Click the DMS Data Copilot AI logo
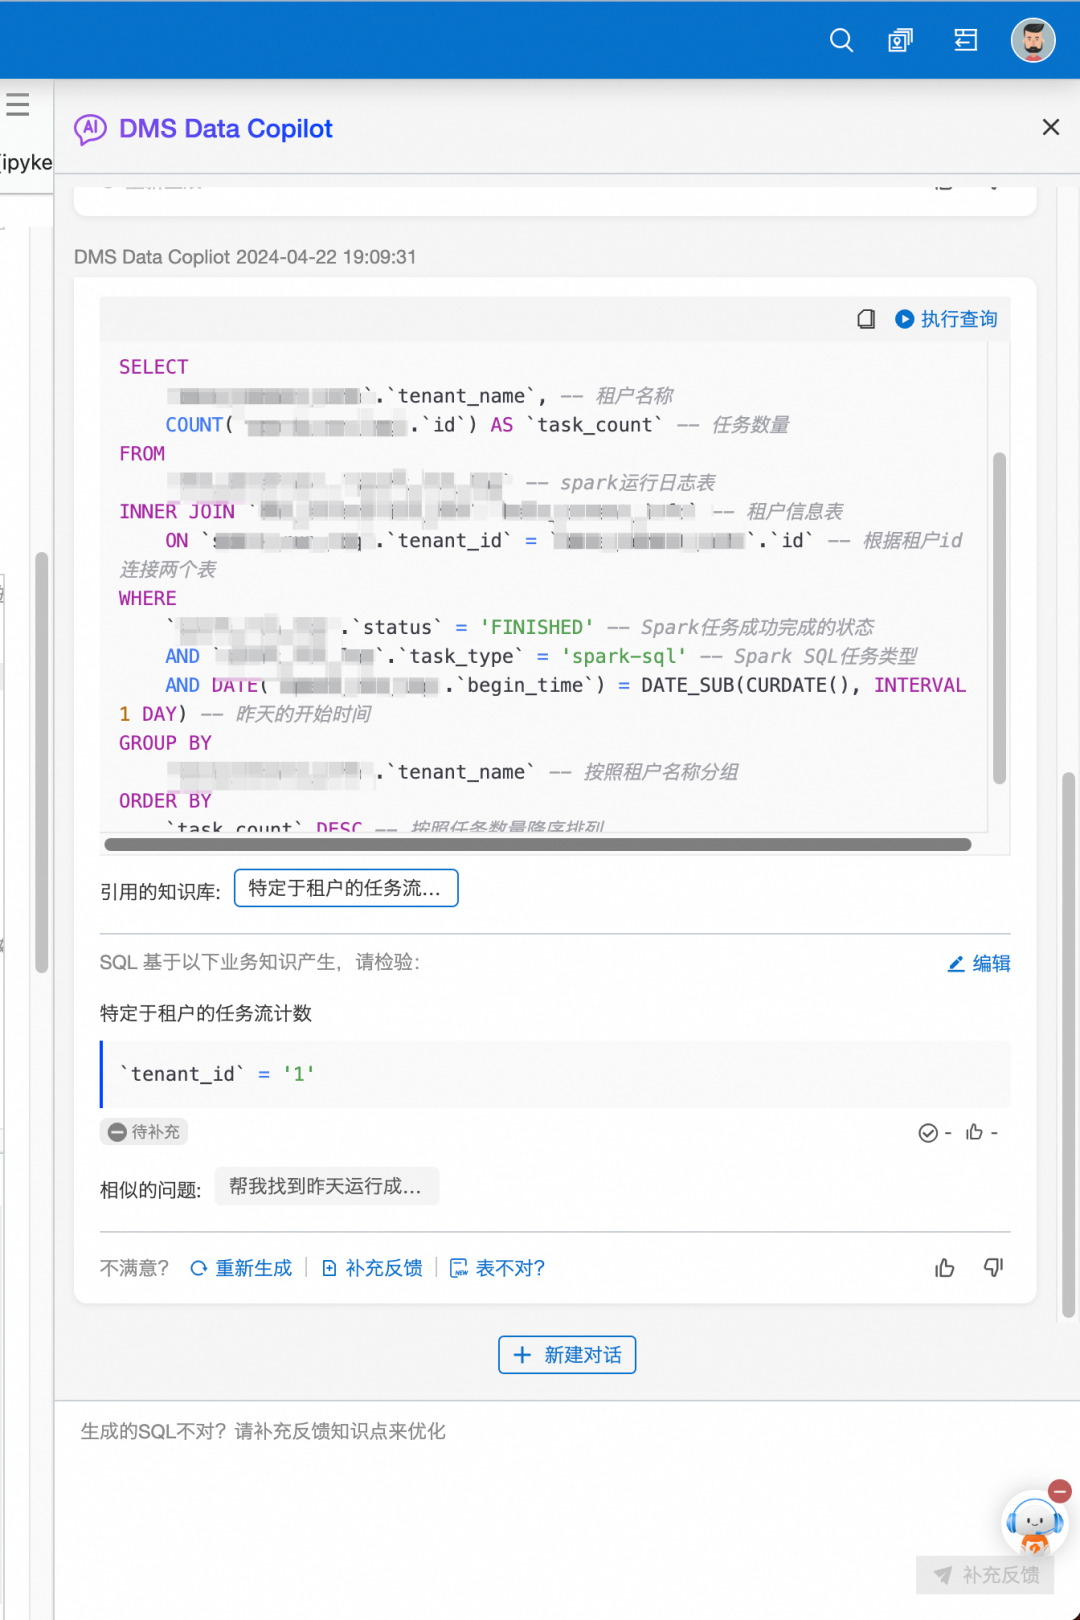1080x1620 pixels. pos(90,128)
